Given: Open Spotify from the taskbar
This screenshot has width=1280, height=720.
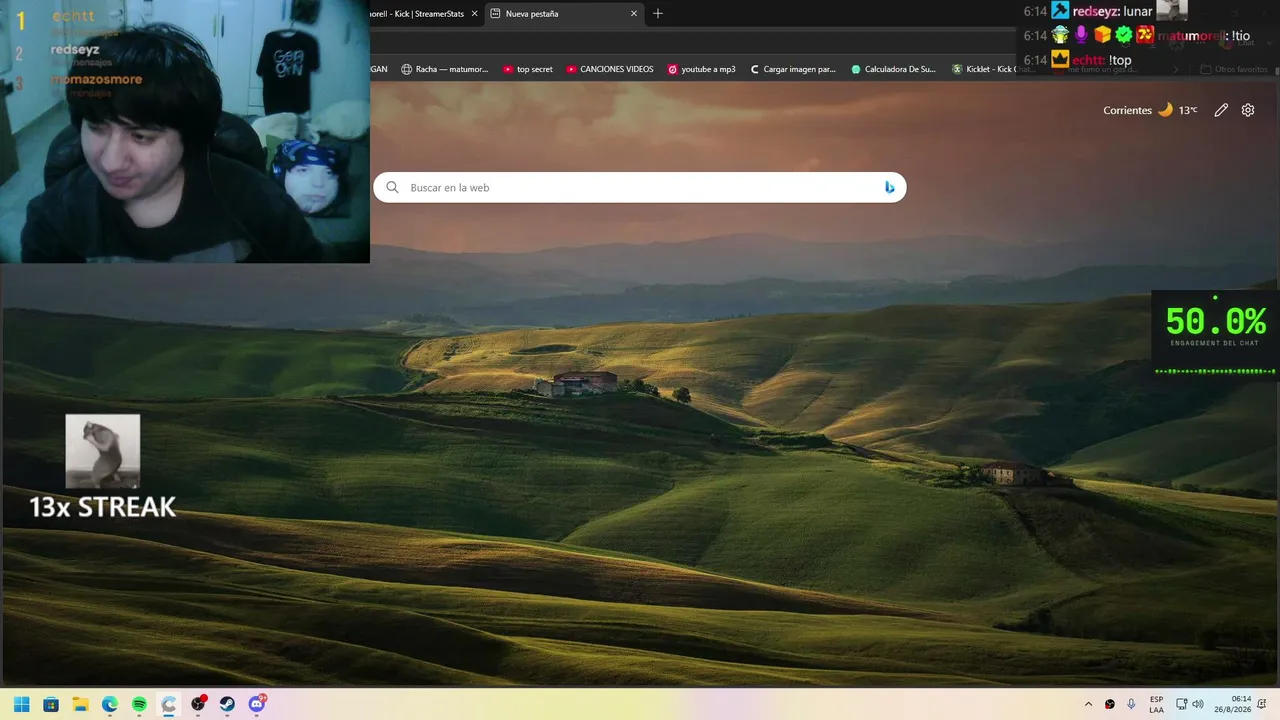Looking at the screenshot, I should point(139,704).
